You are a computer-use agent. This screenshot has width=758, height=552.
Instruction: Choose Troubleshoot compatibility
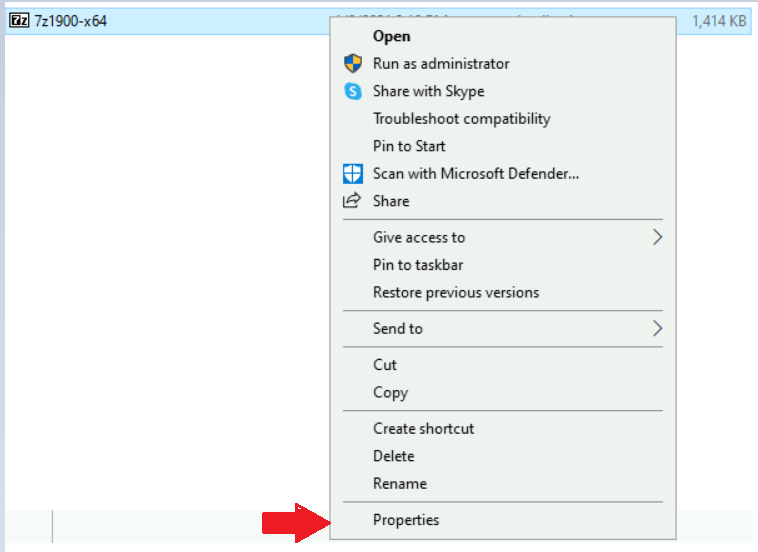coord(461,118)
